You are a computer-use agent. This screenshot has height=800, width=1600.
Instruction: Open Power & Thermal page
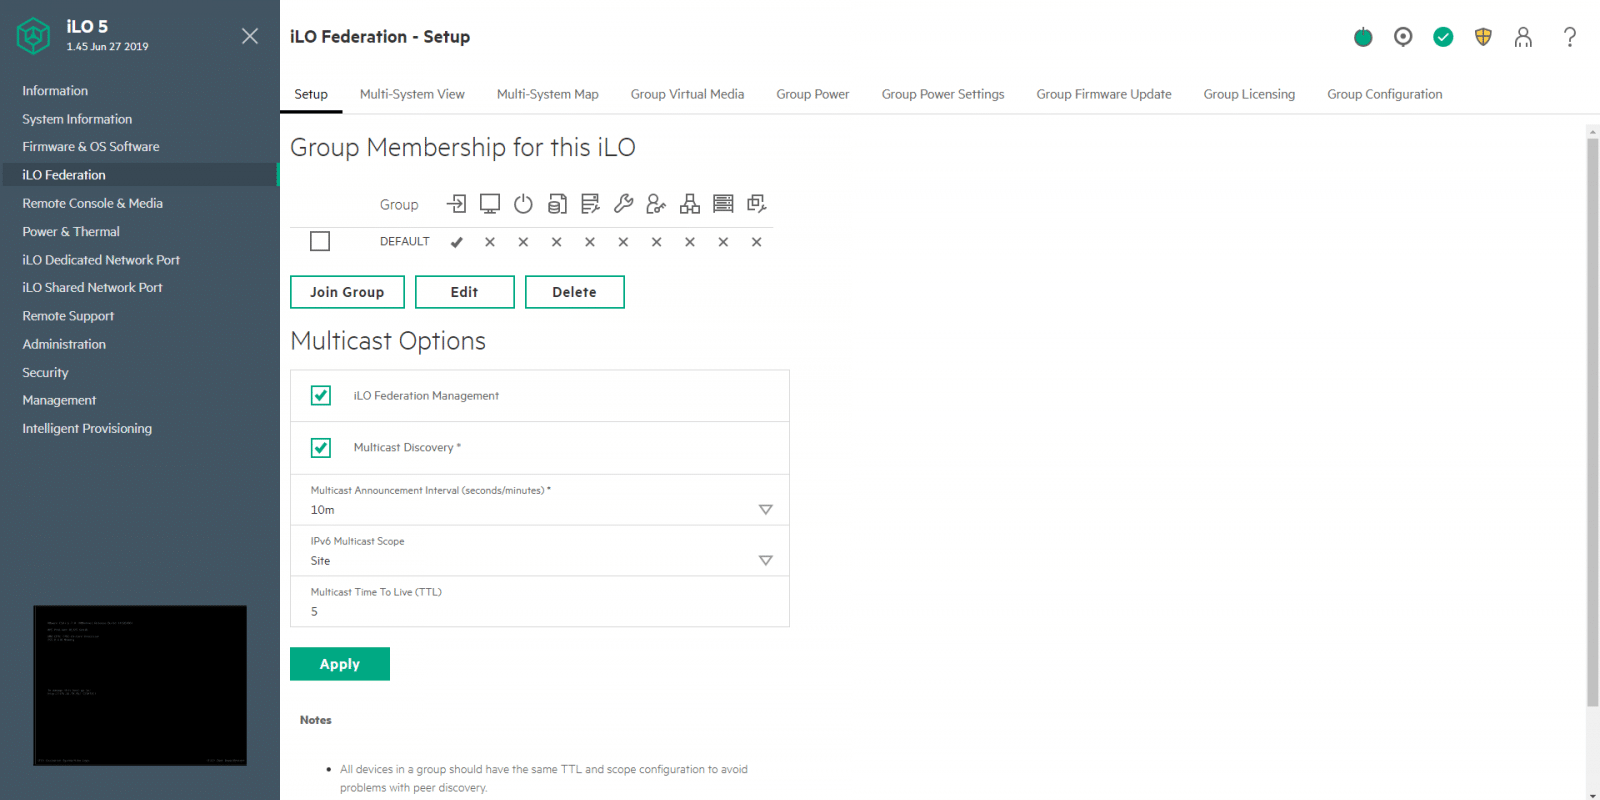coord(71,231)
